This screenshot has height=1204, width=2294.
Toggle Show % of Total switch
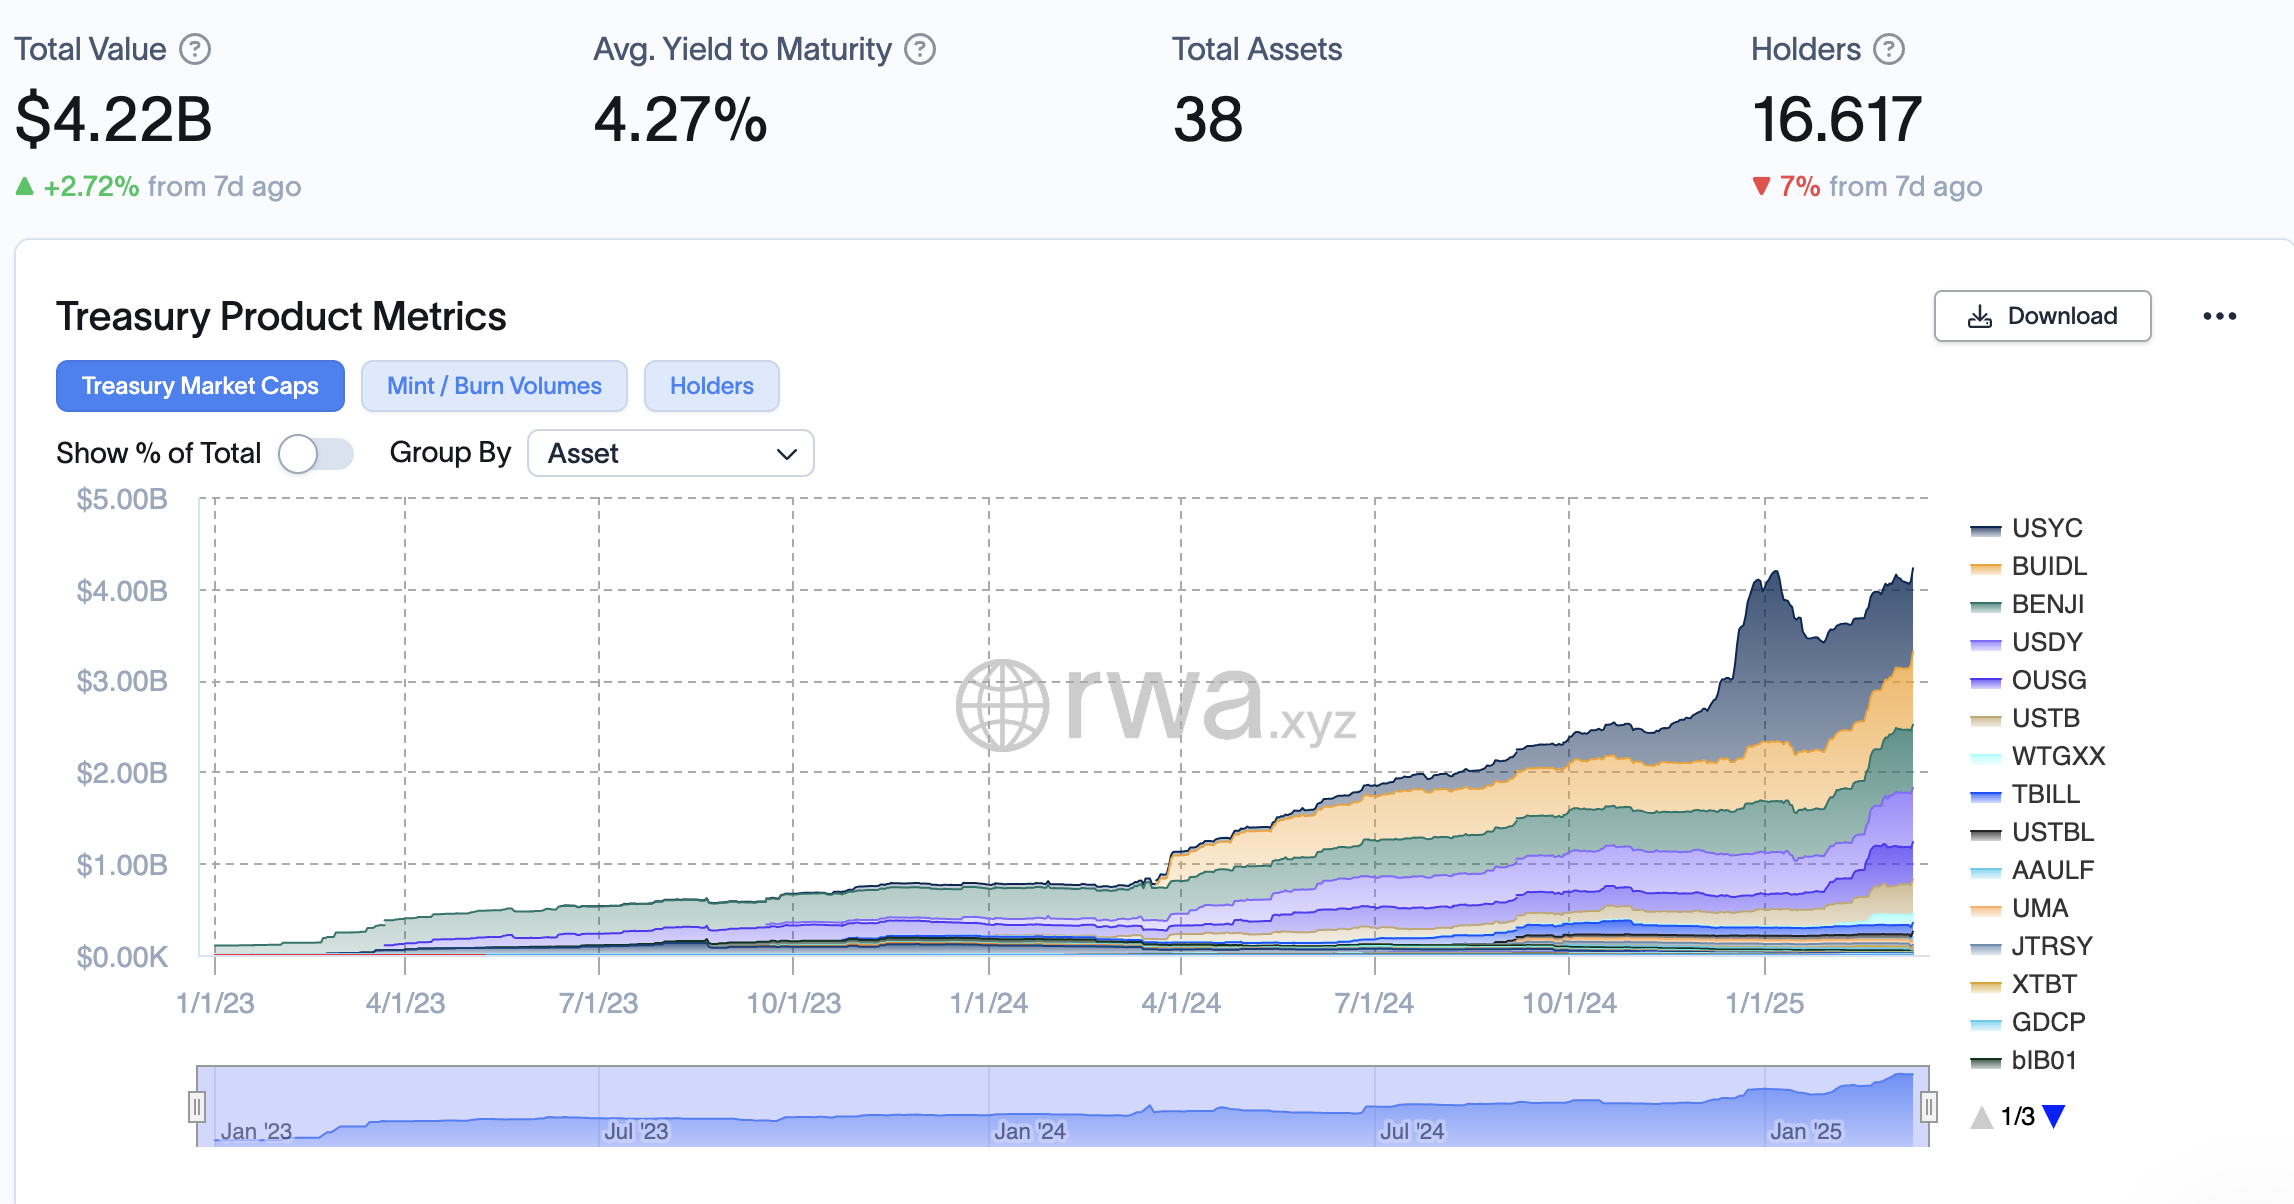coord(316,453)
